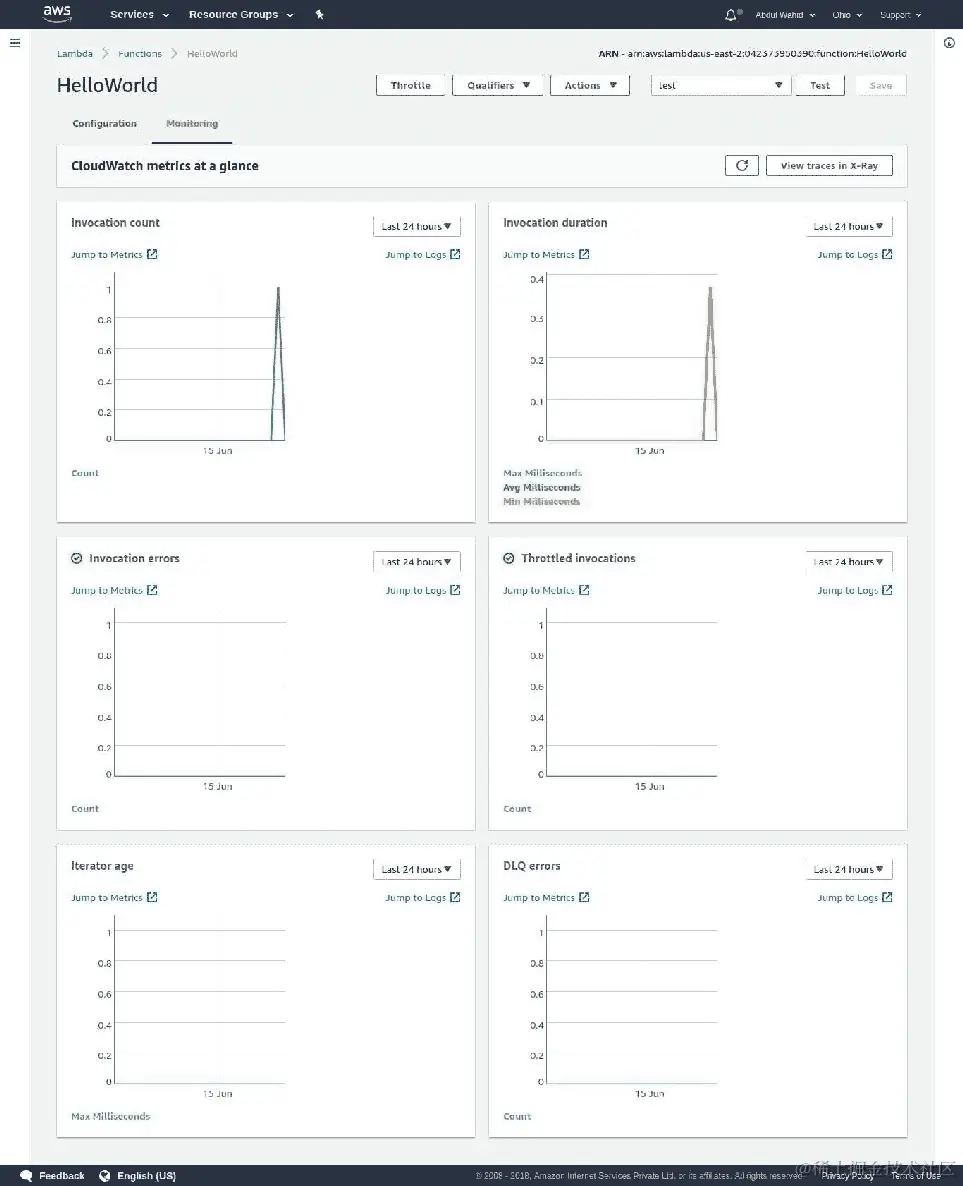Screen dimensions: 963x1186
Task: Change Invocation duration time range dropdown
Action: click(x=848, y=226)
